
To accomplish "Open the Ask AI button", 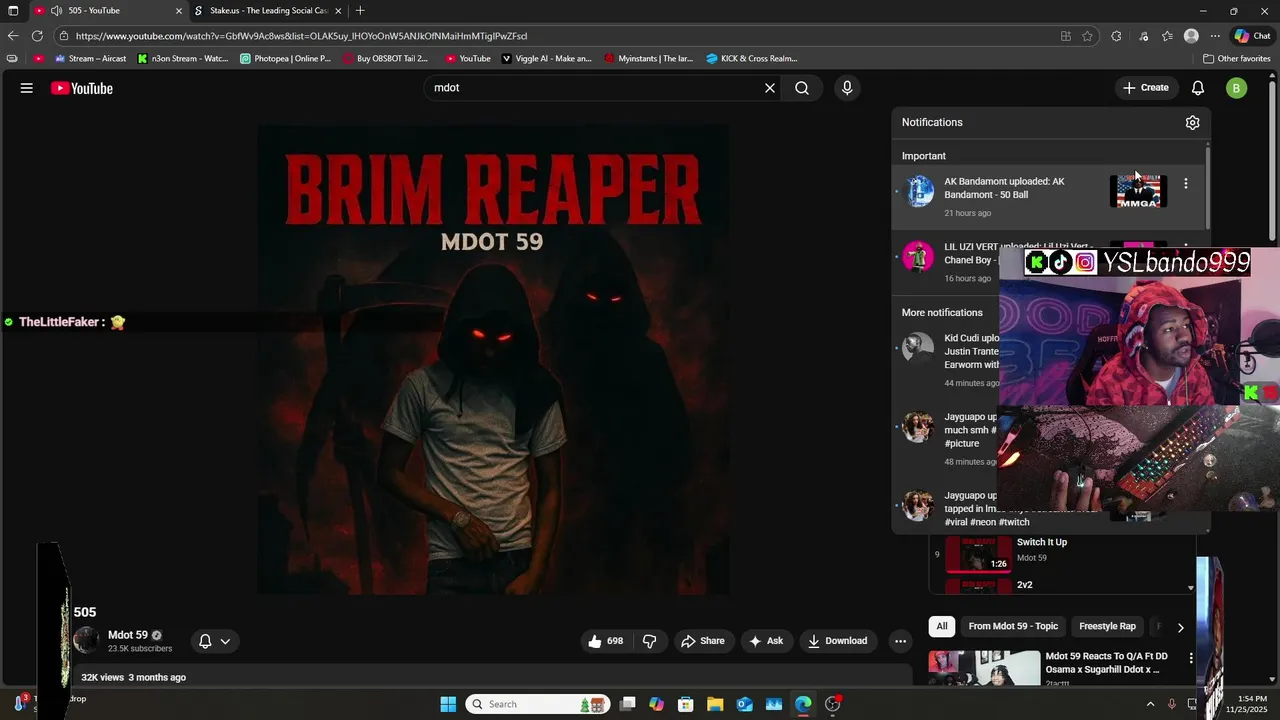I will click(766, 641).
